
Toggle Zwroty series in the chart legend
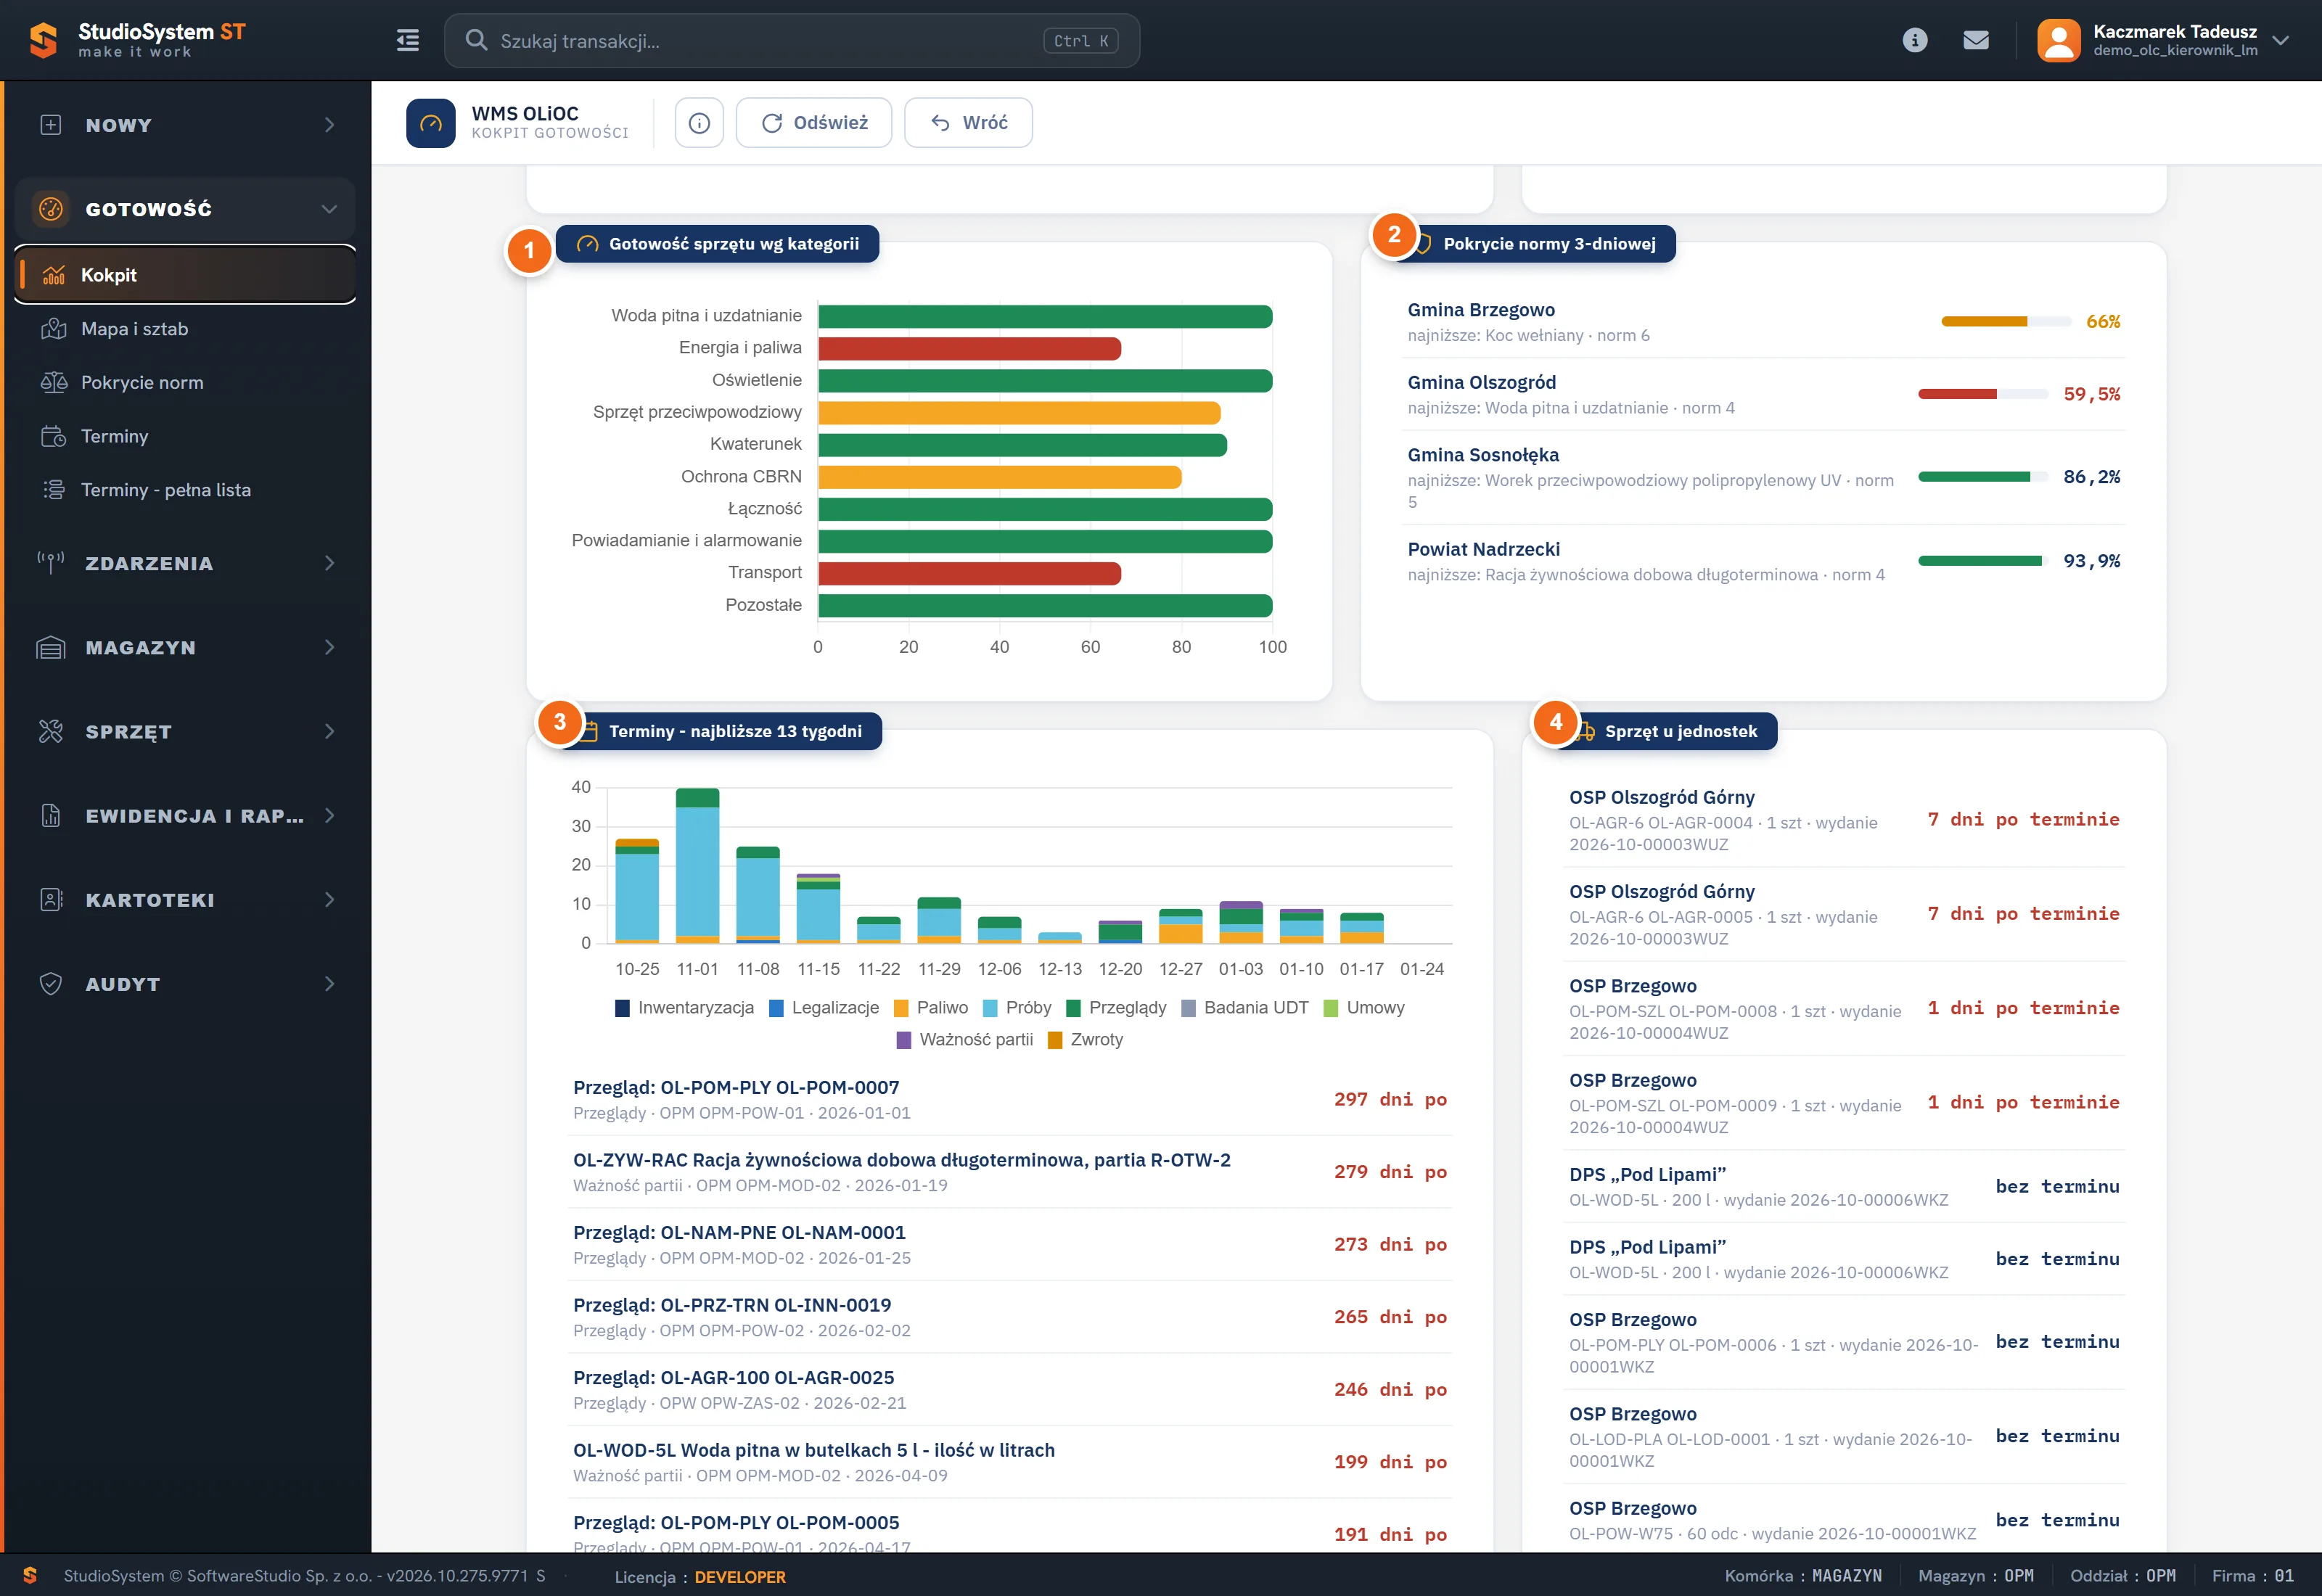pyautogui.click(x=1086, y=1040)
